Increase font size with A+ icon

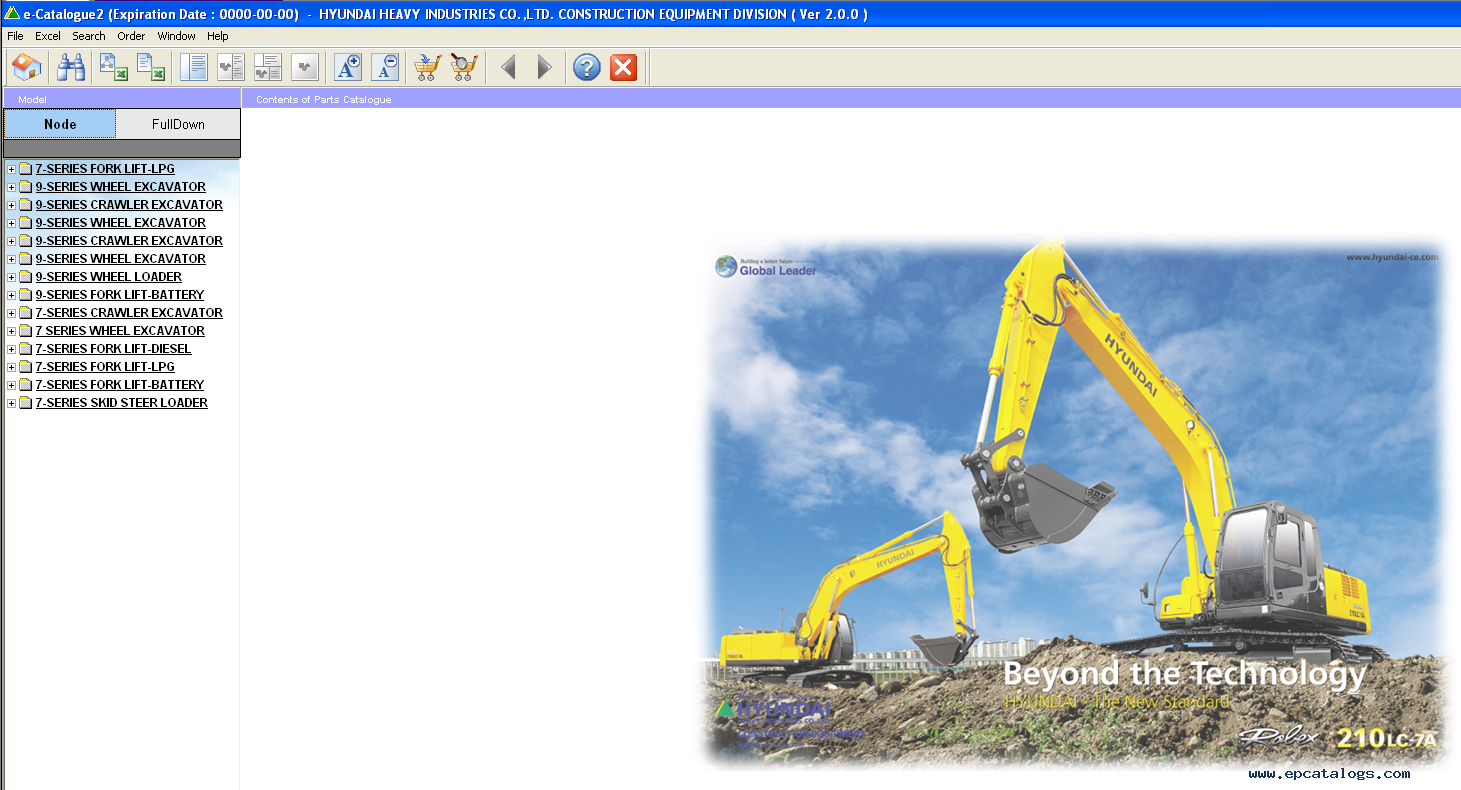click(x=348, y=68)
